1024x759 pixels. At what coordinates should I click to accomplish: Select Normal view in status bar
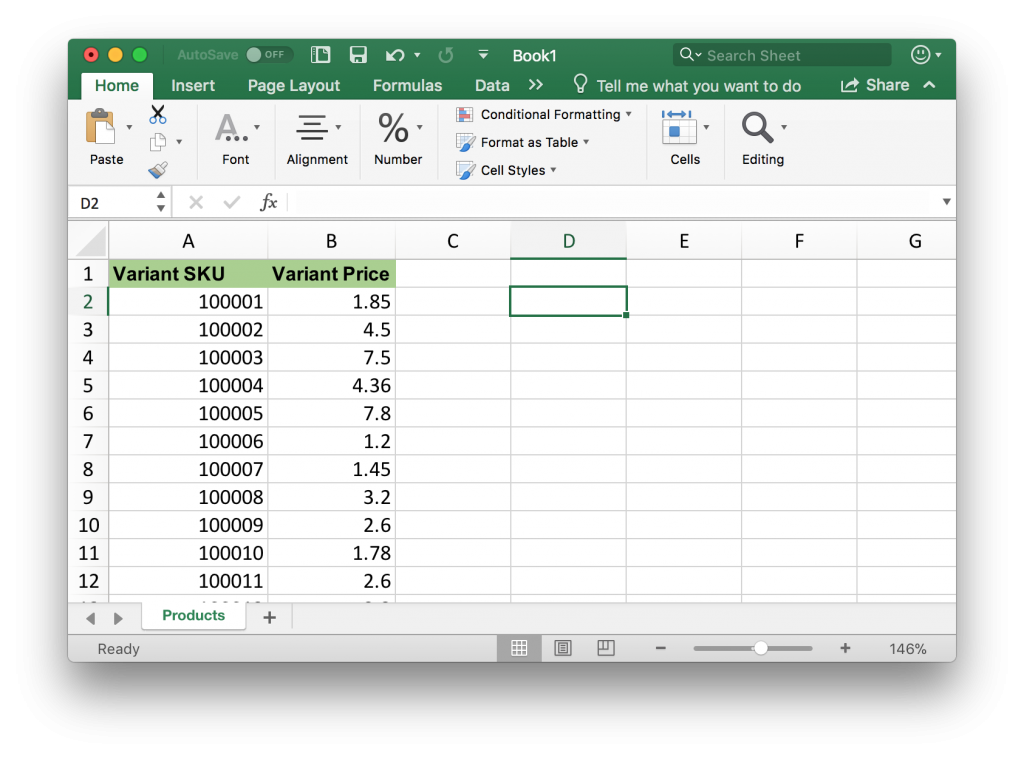point(519,649)
